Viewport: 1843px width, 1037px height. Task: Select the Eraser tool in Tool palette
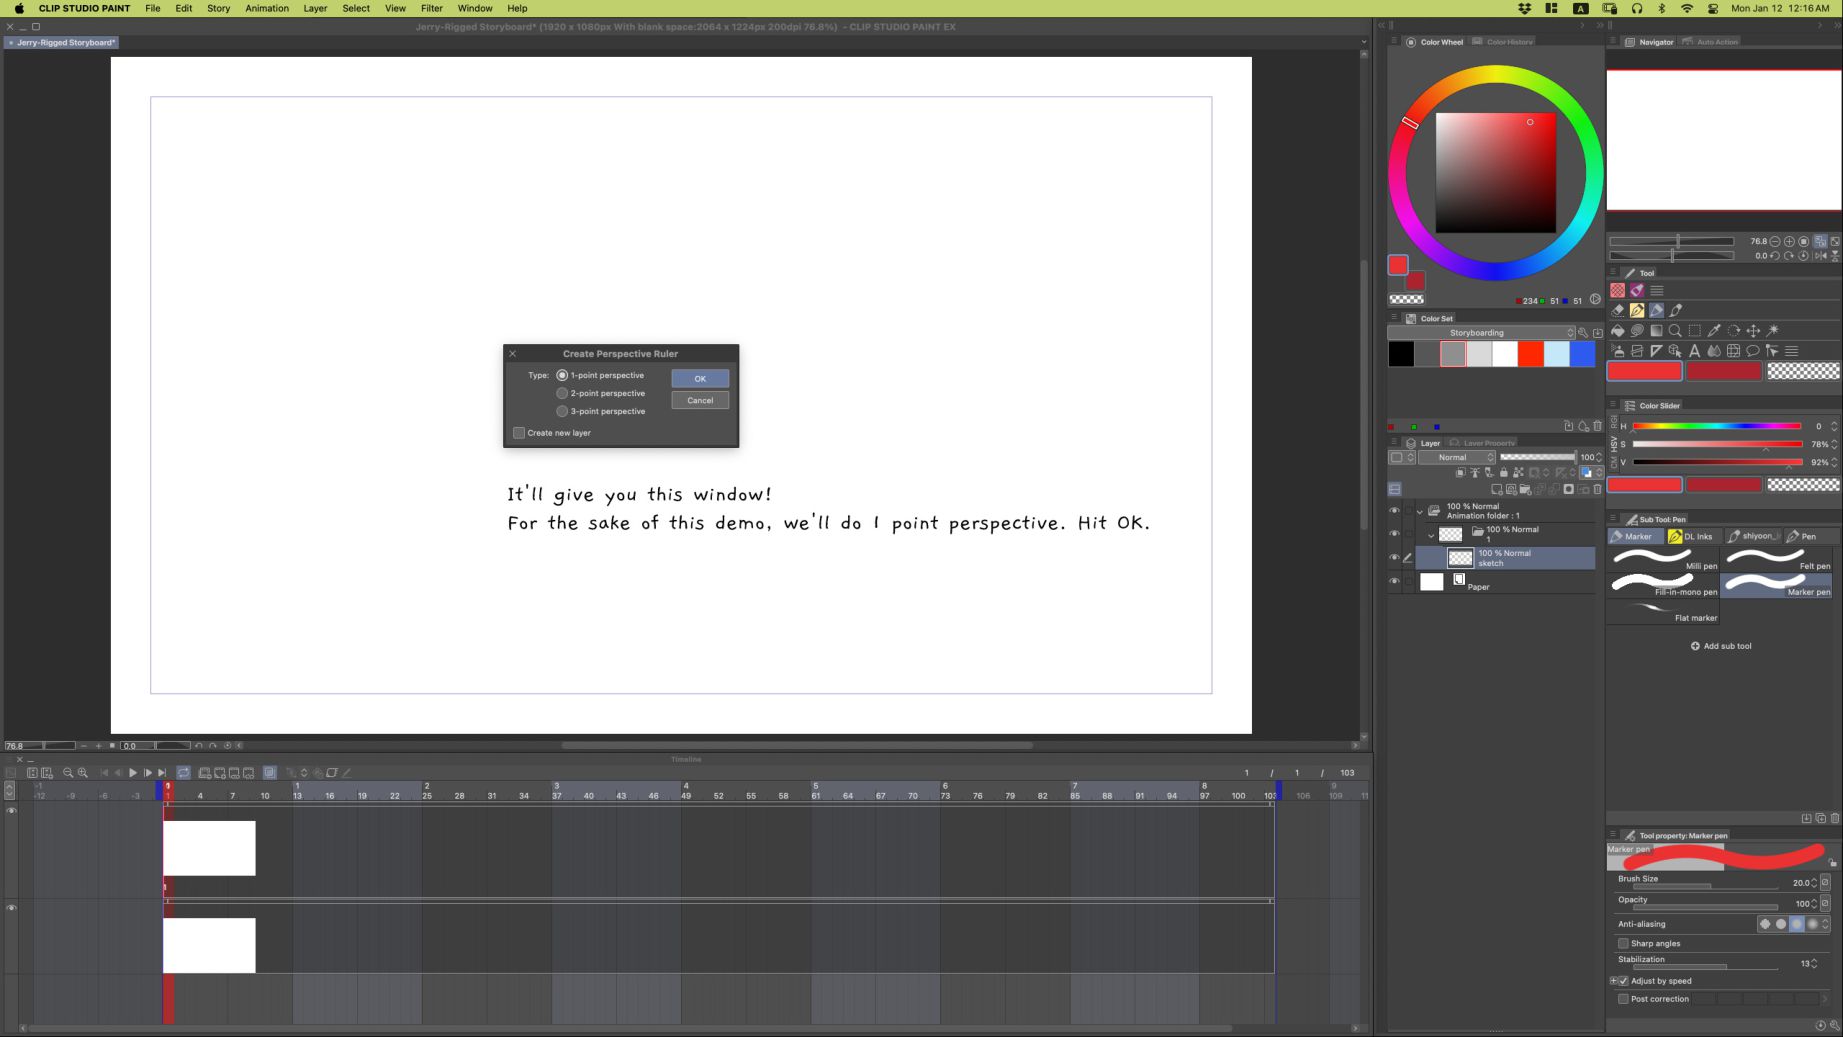click(x=1617, y=310)
